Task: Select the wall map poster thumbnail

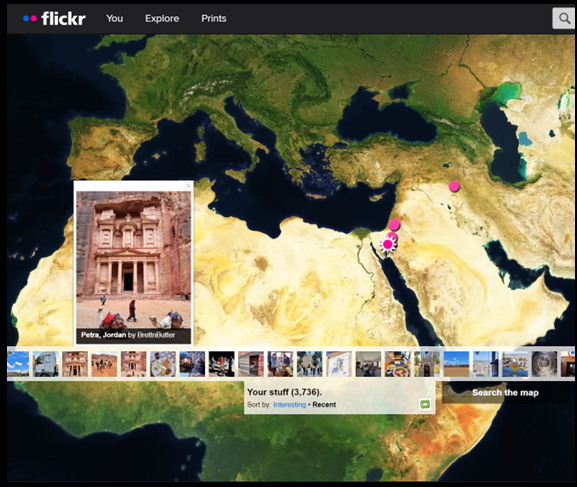Action: 339,364
